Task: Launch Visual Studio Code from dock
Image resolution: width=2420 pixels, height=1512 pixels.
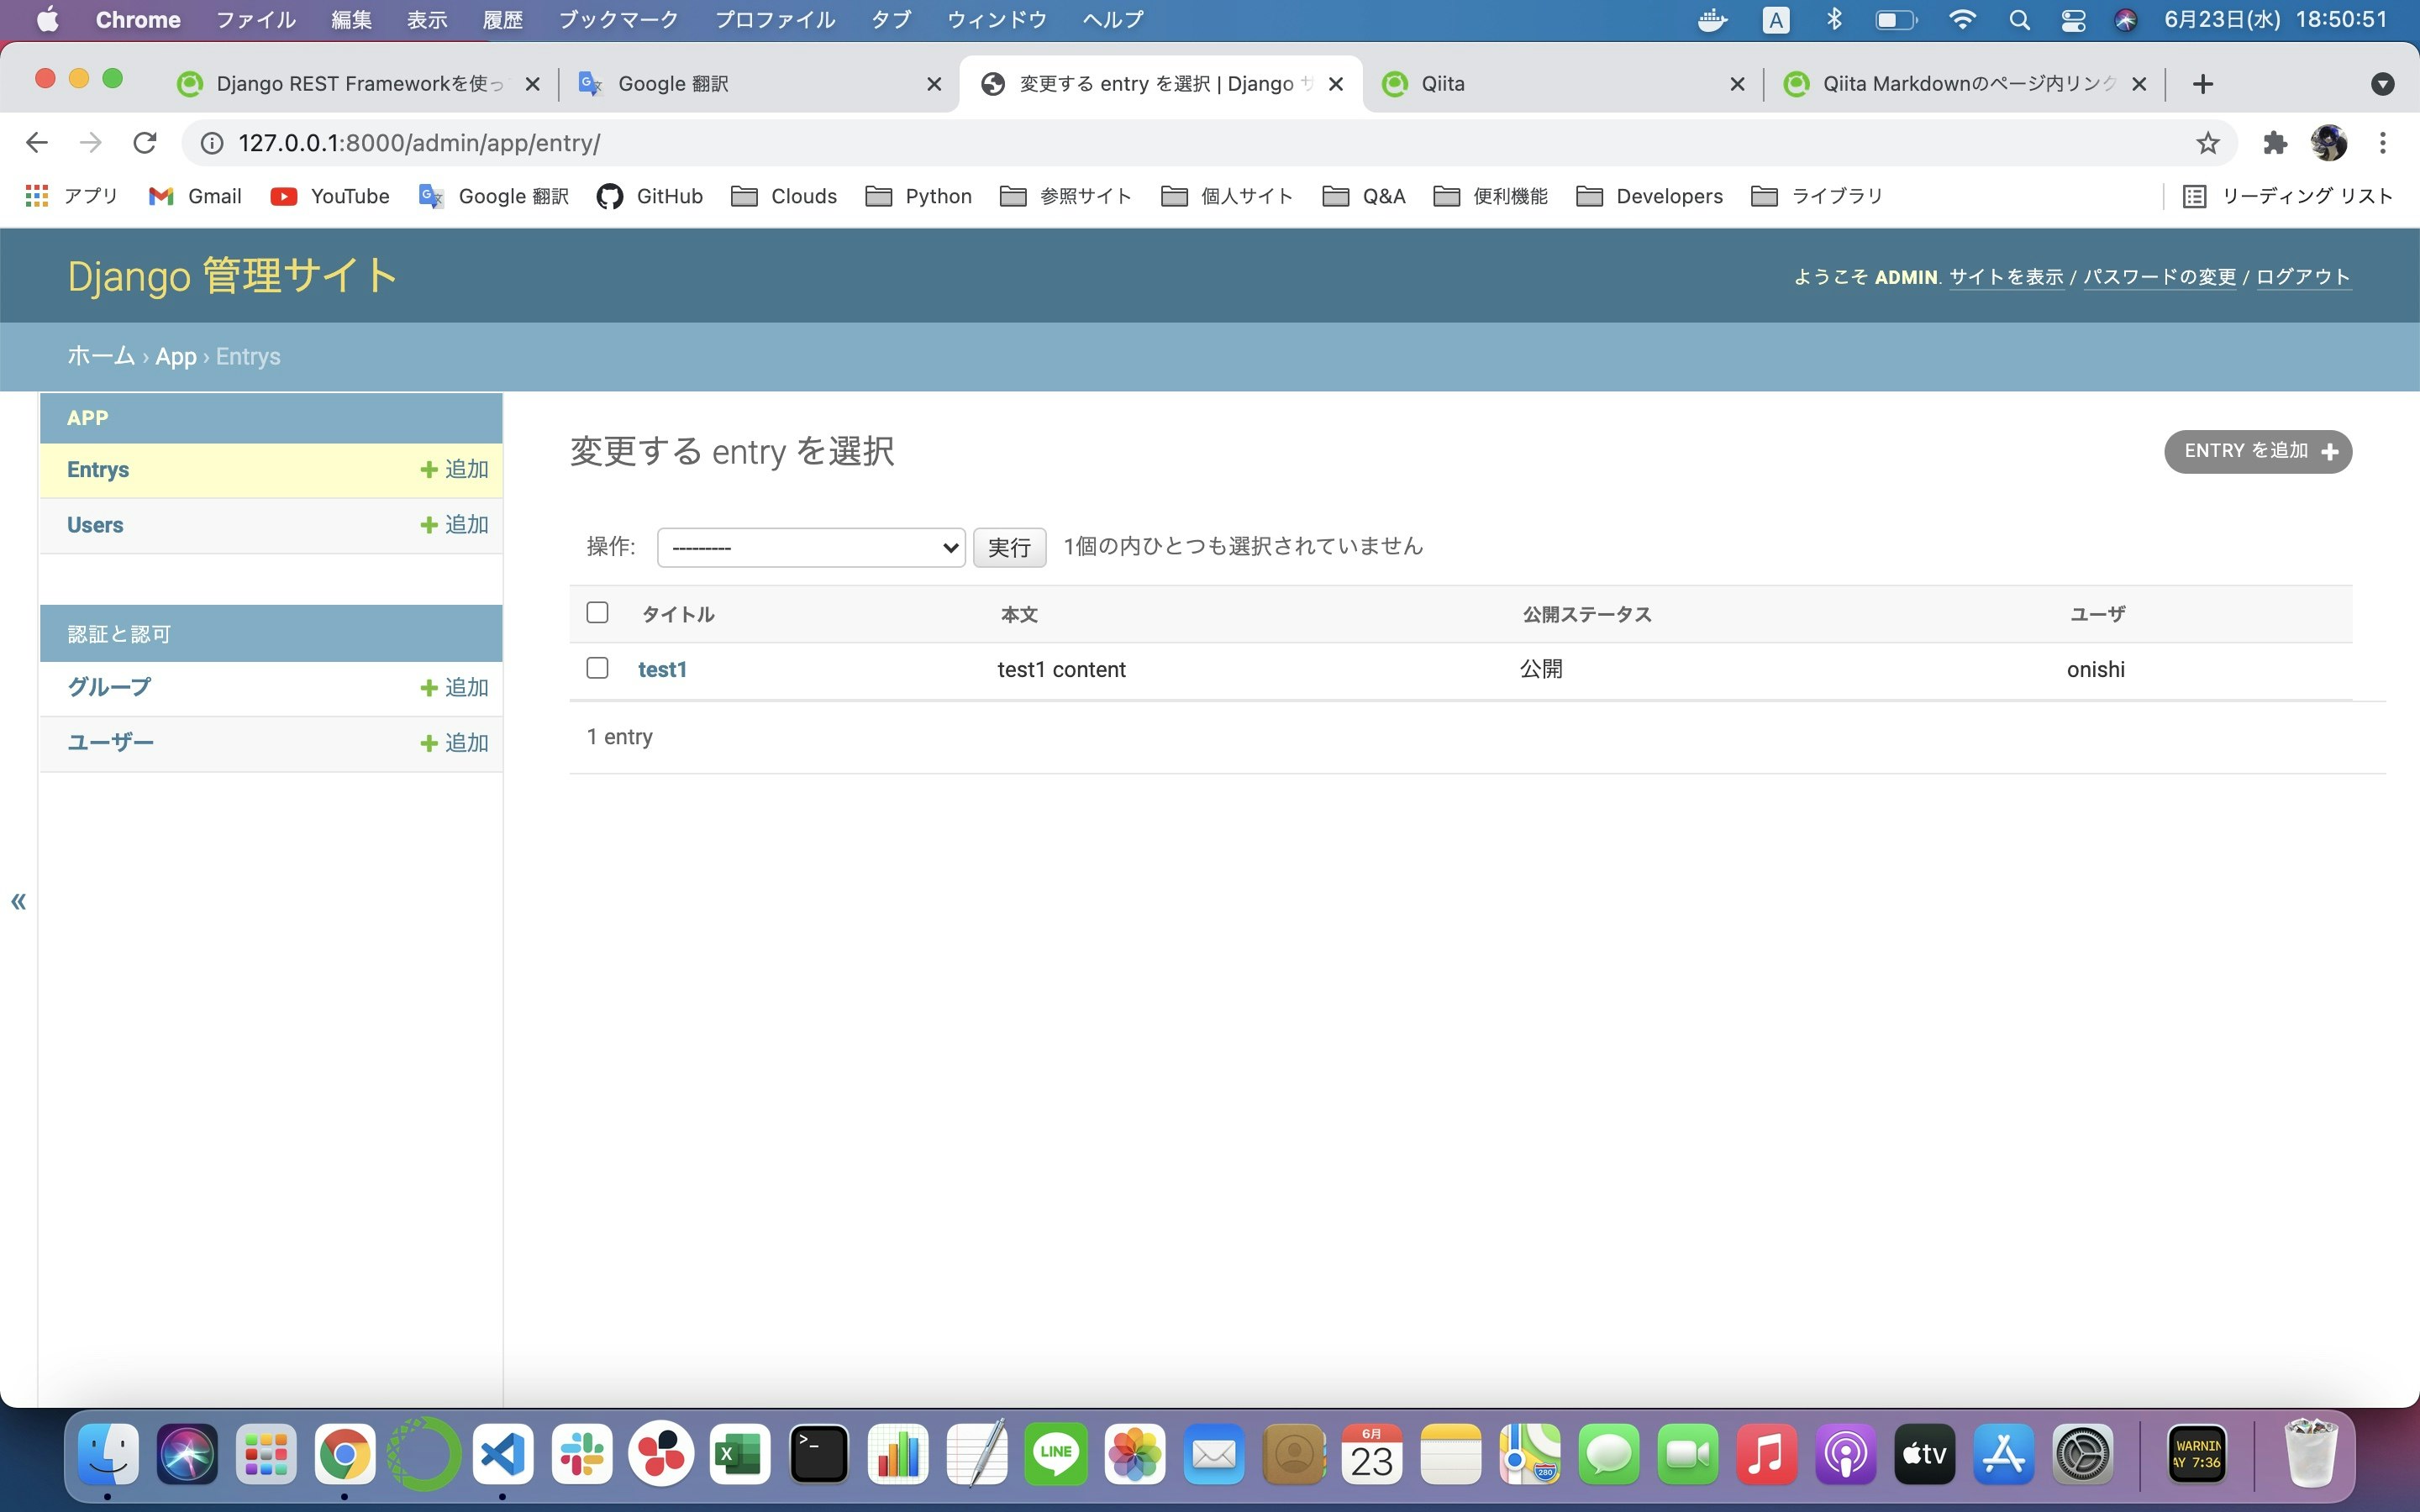Action: (502, 1454)
